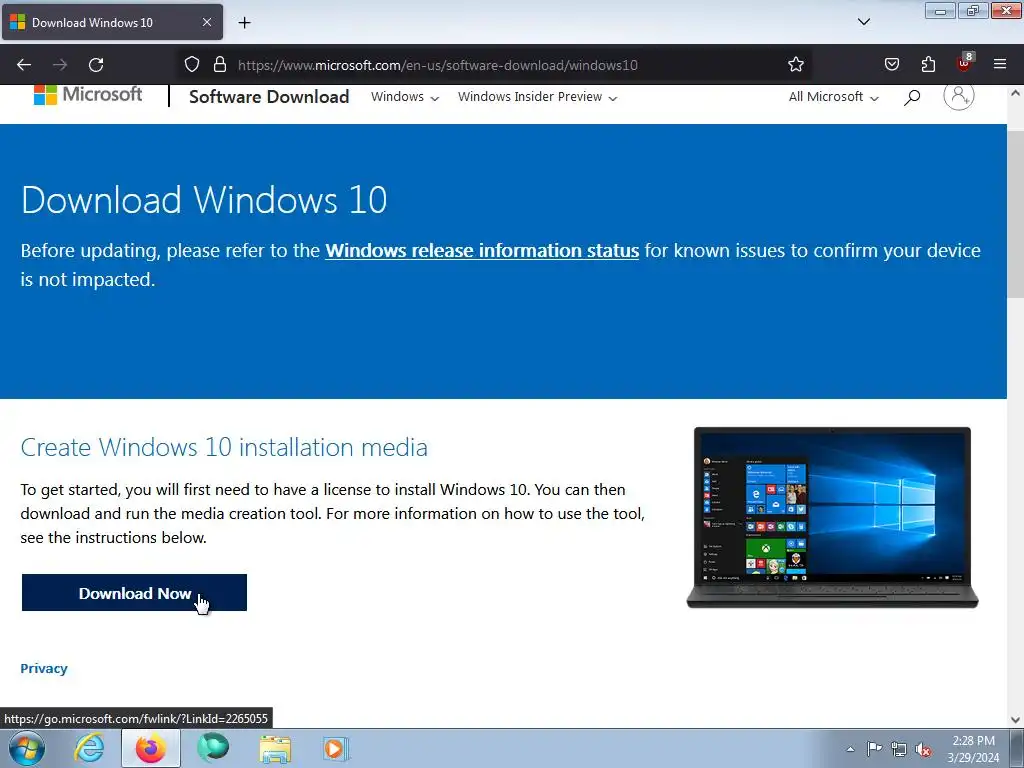Open the Extensions puzzle icon
The width and height of the screenshot is (1024, 768).
pyautogui.click(x=928, y=65)
